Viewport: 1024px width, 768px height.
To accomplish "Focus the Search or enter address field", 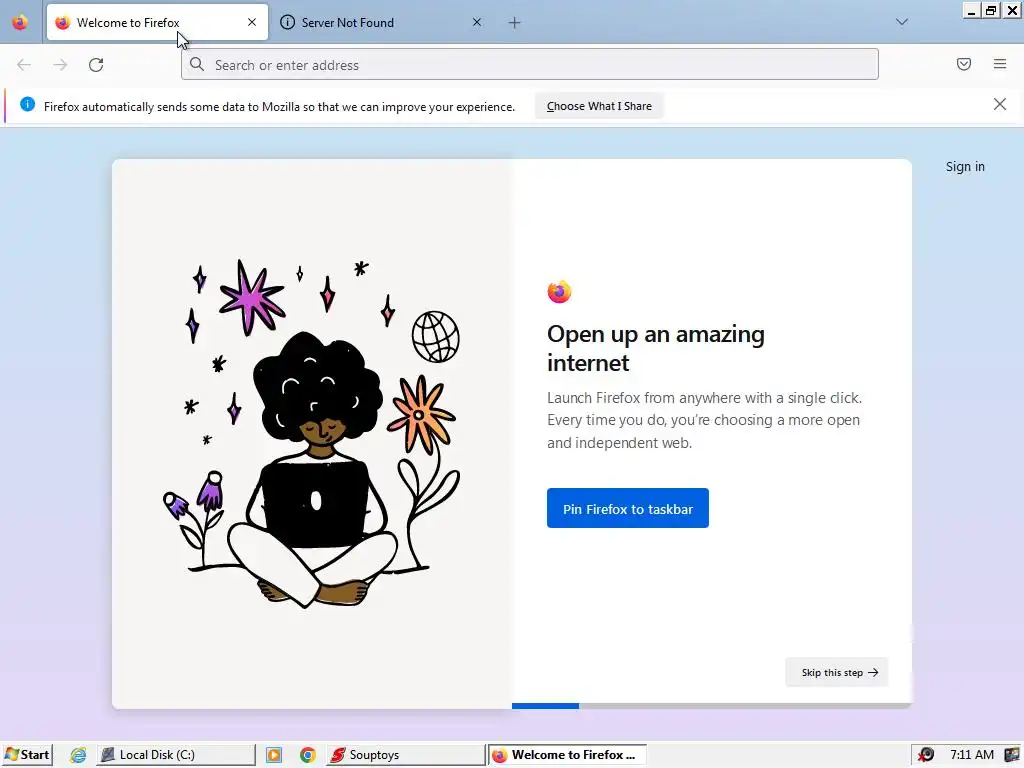I will click(530, 65).
